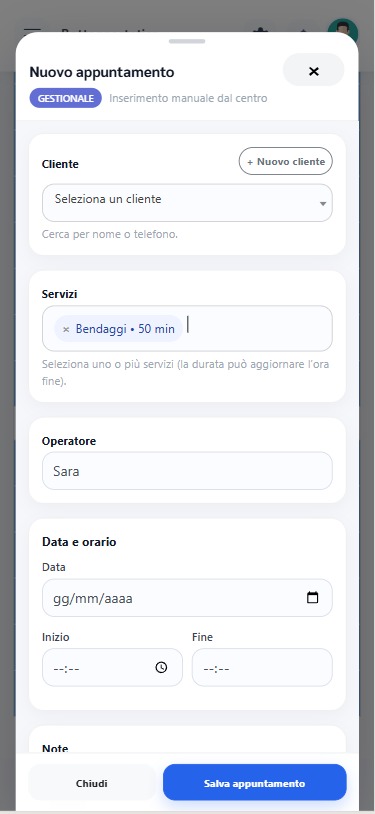Save with Salva appuntamento button

pyautogui.click(x=255, y=783)
